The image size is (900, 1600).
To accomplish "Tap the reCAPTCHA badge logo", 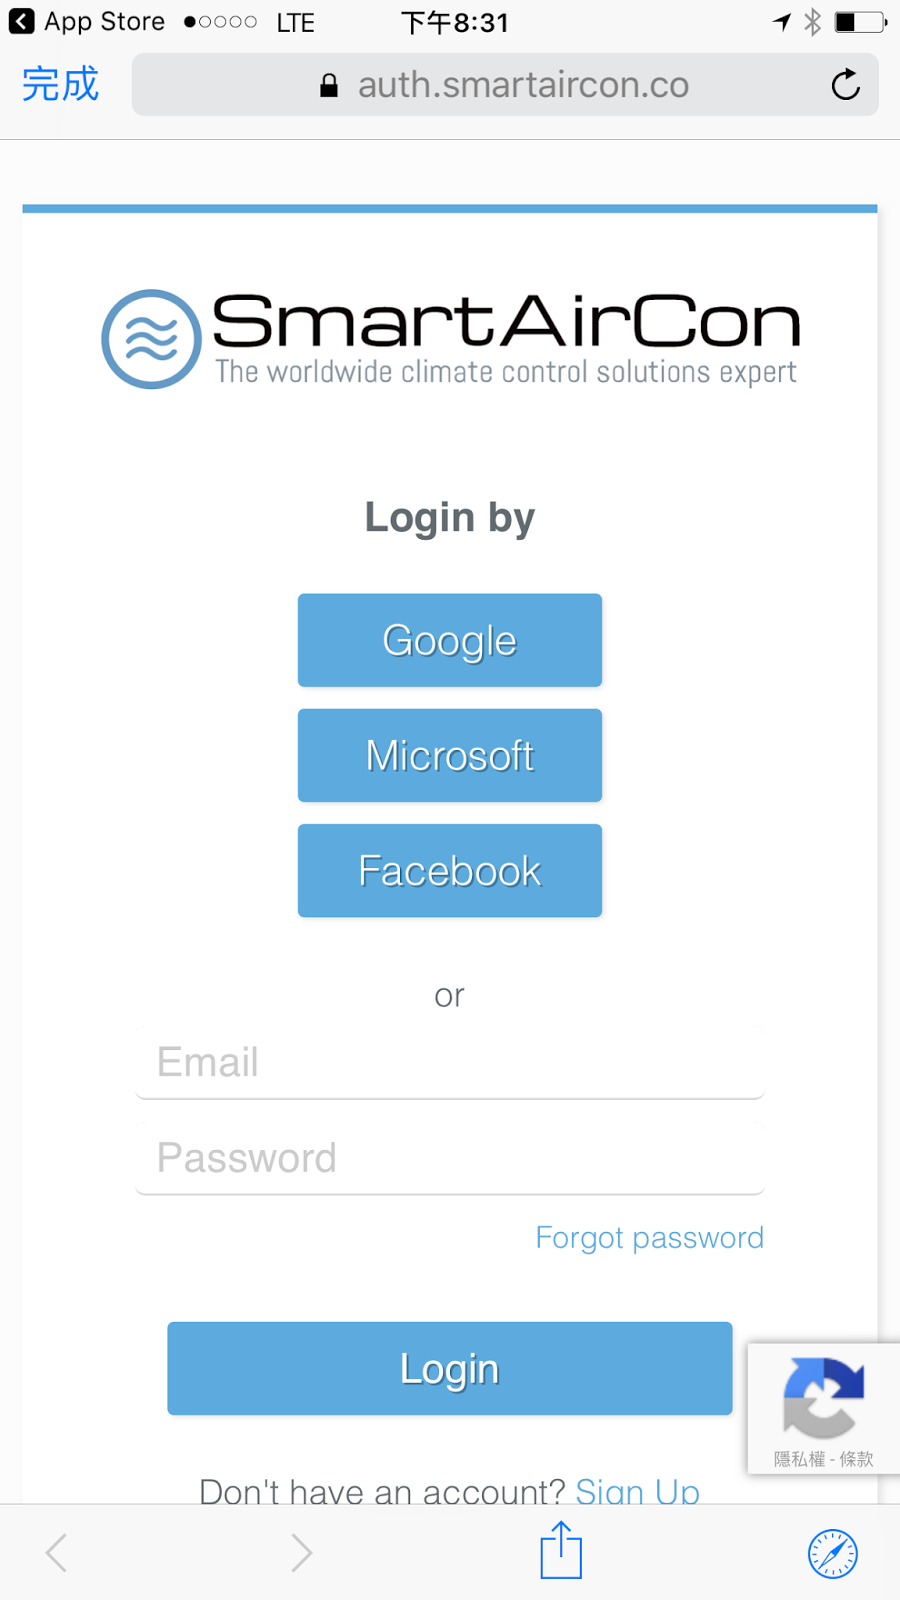I will [x=823, y=1396].
